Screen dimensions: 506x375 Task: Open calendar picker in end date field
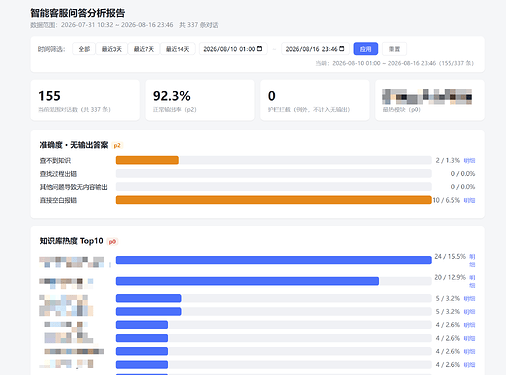click(342, 49)
